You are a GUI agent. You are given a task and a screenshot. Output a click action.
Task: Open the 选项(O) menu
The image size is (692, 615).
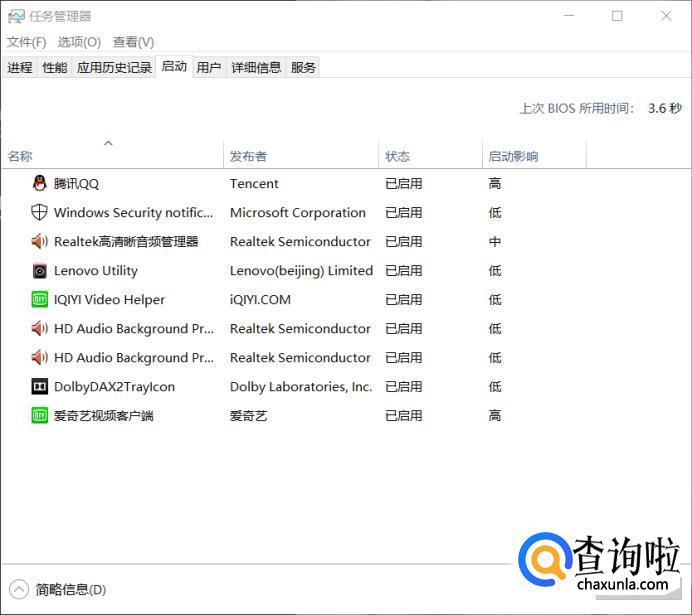[79, 42]
